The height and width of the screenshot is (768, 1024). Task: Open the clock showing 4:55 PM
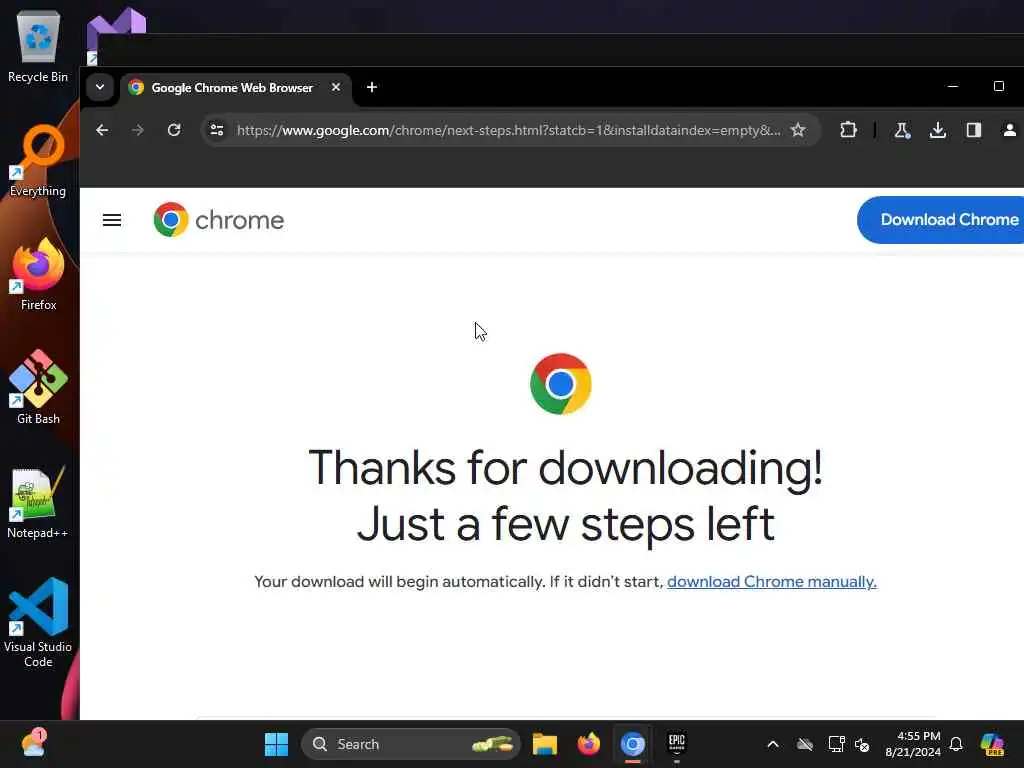point(912,744)
